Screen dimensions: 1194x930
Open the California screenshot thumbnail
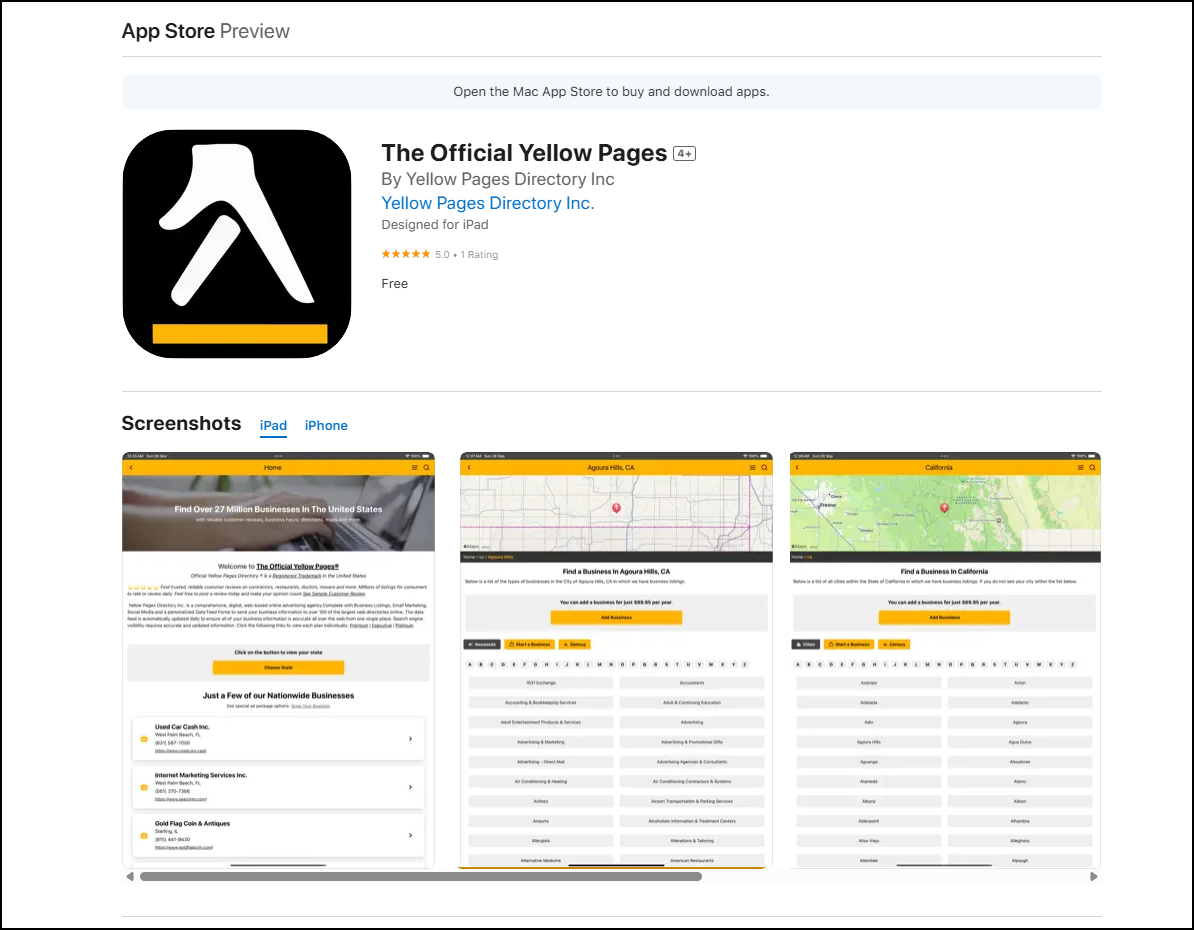pos(944,660)
